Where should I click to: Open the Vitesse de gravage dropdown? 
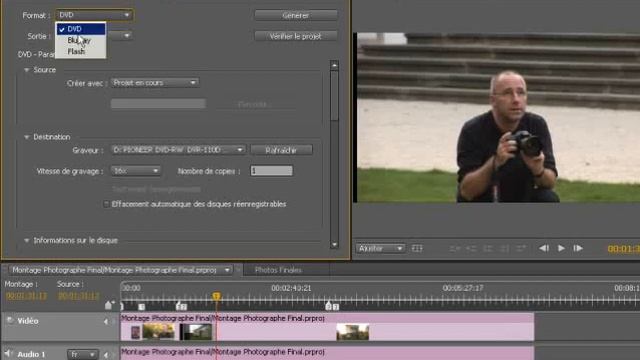(136, 171)
